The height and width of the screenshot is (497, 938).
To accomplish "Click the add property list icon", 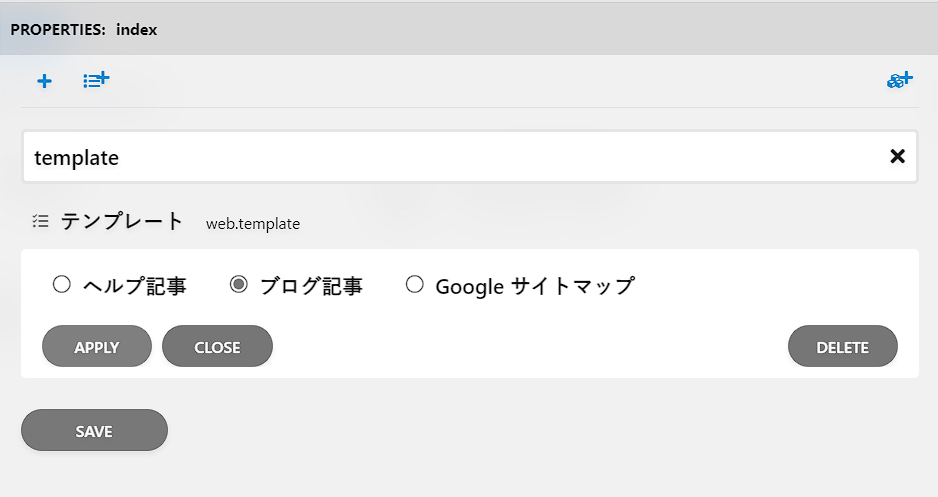I will click(x=96, y=80).
